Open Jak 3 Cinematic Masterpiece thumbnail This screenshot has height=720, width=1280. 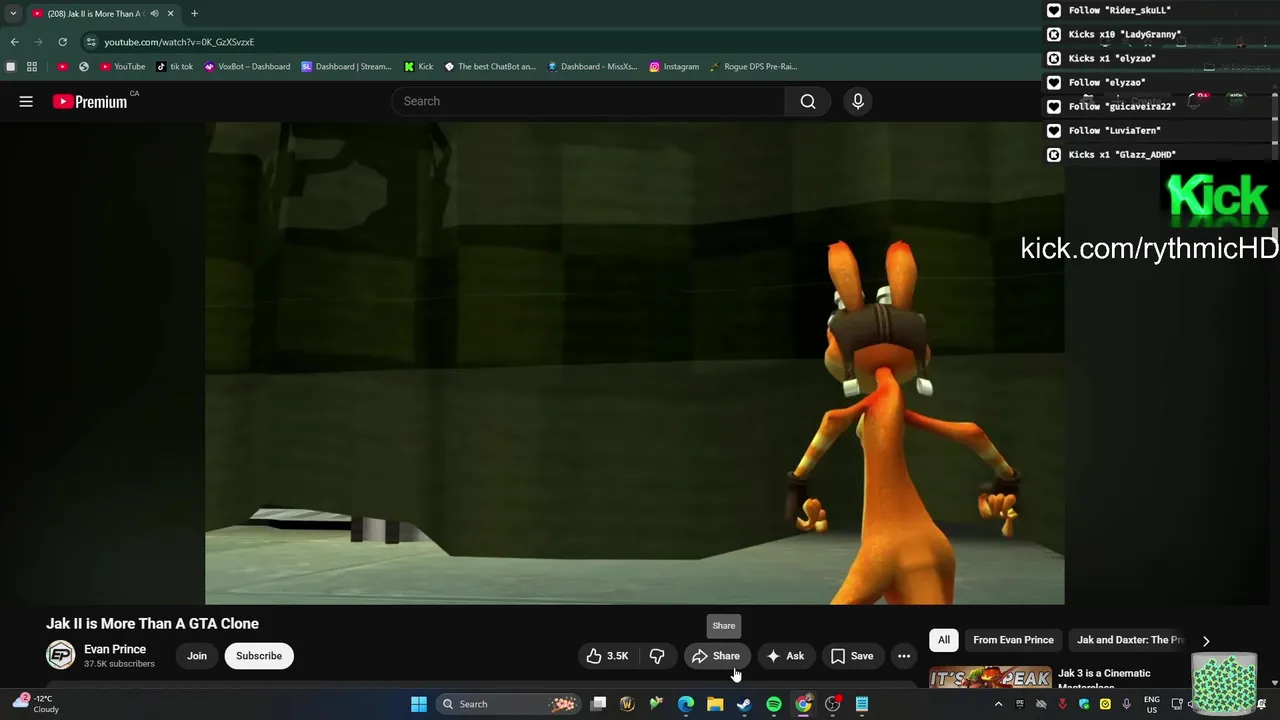(990, 678)
